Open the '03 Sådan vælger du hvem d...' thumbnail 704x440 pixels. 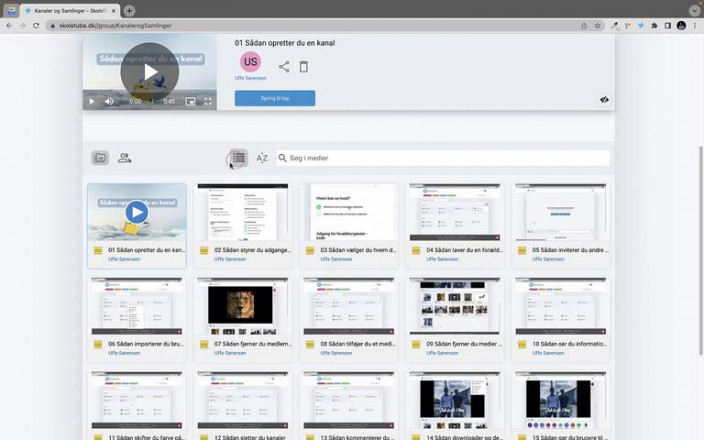pos(349,212)
